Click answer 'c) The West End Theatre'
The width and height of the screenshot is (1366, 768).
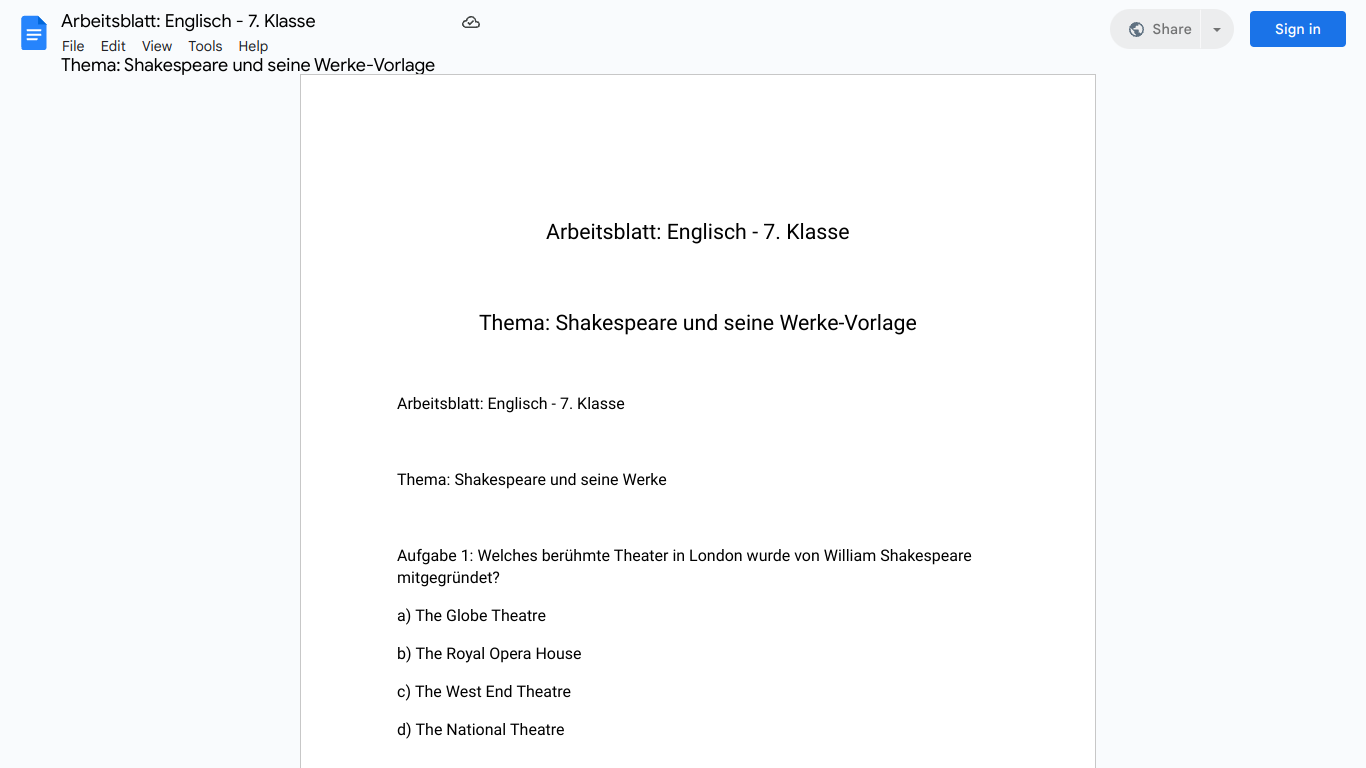click(484, 692)
